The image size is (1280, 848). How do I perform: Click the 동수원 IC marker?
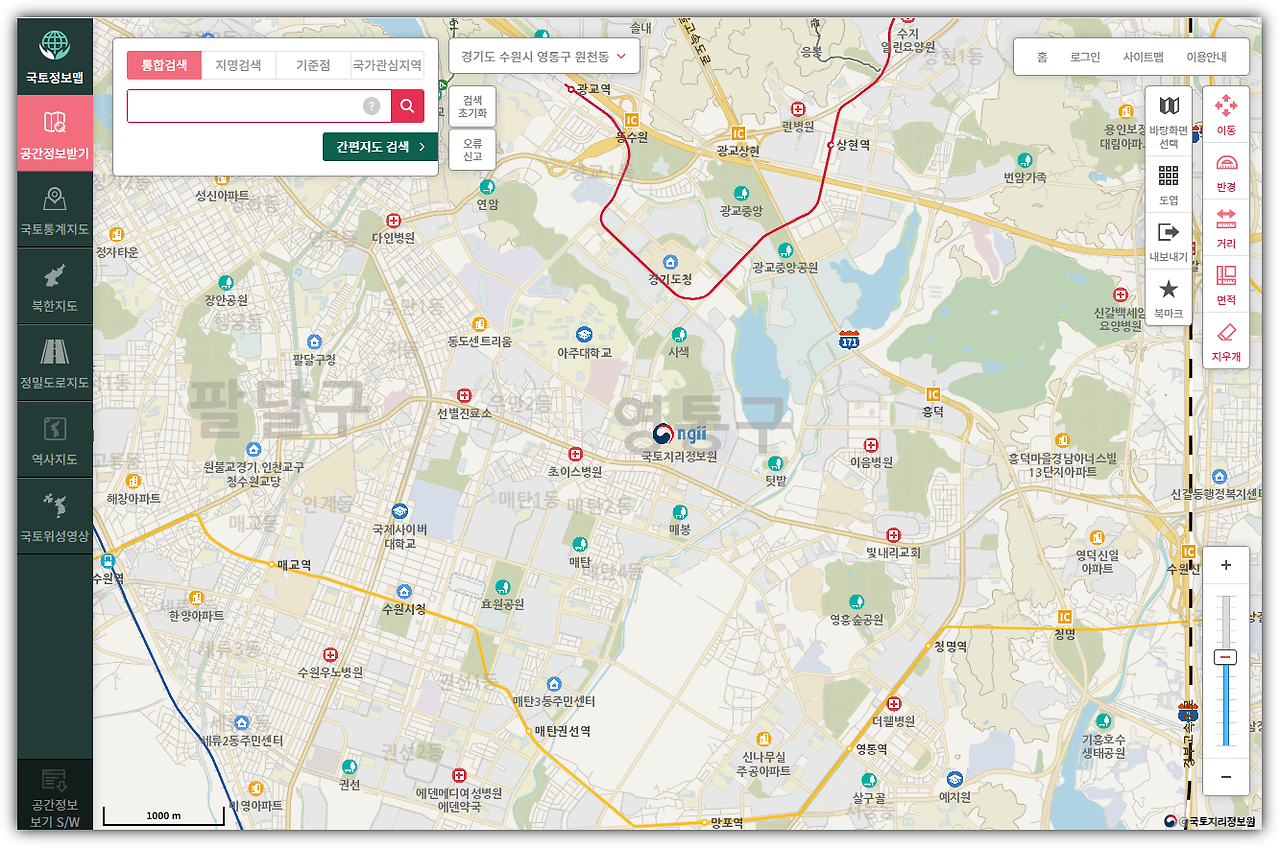(631, 120)
